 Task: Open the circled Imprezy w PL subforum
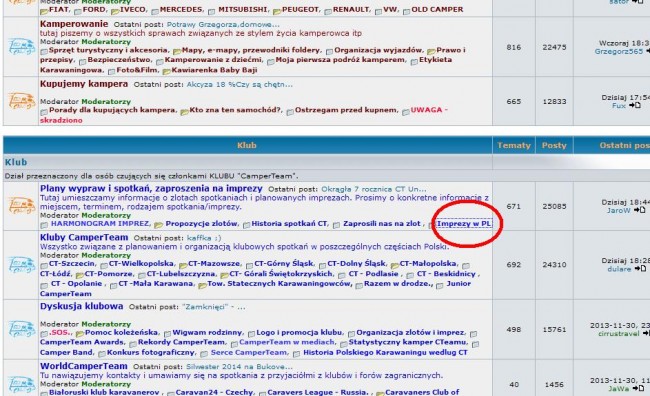[x=464, y=224]
